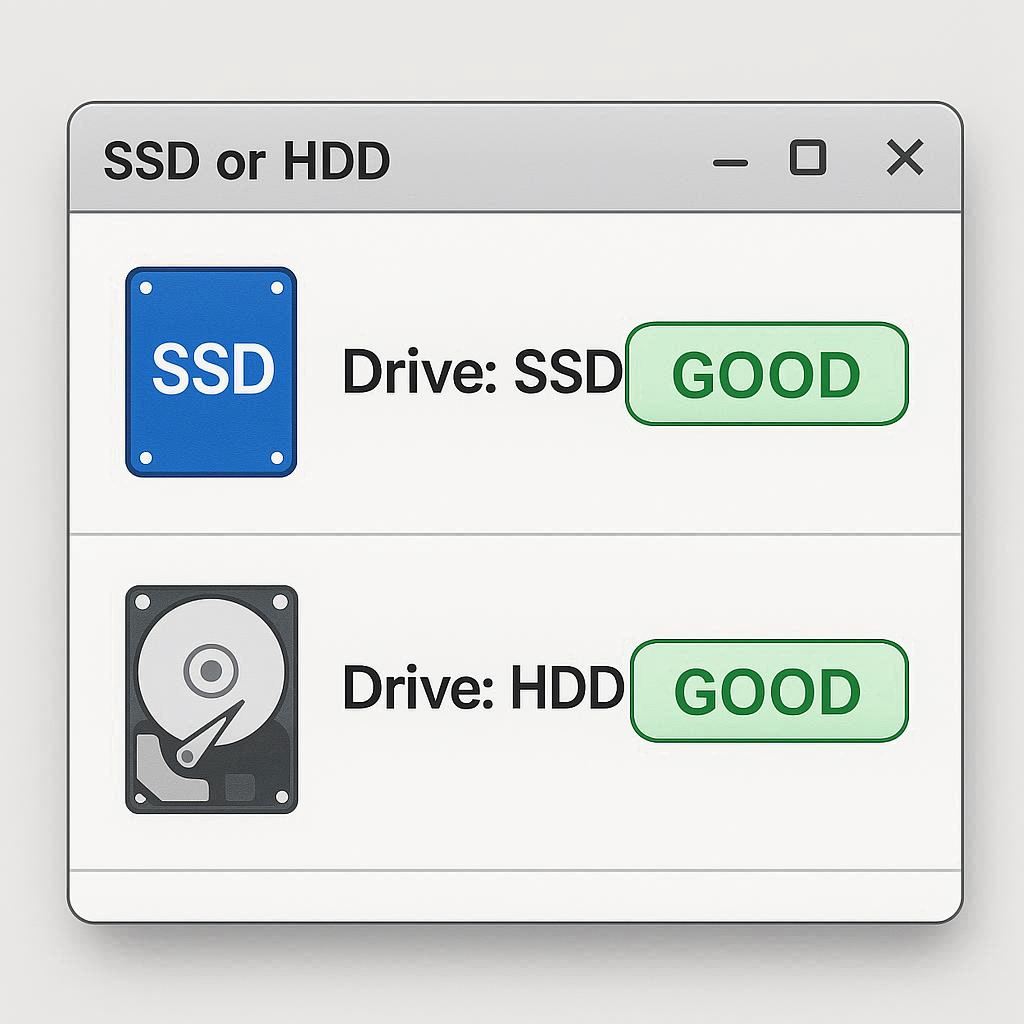Click empty title bar space left of minimize
This screenshot has width=1024, height=1024.
(x=550, y=160)
